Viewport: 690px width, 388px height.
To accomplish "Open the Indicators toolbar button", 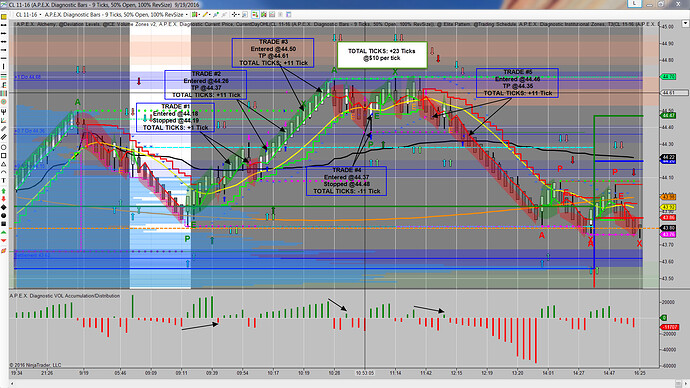I will coord(263,15).
